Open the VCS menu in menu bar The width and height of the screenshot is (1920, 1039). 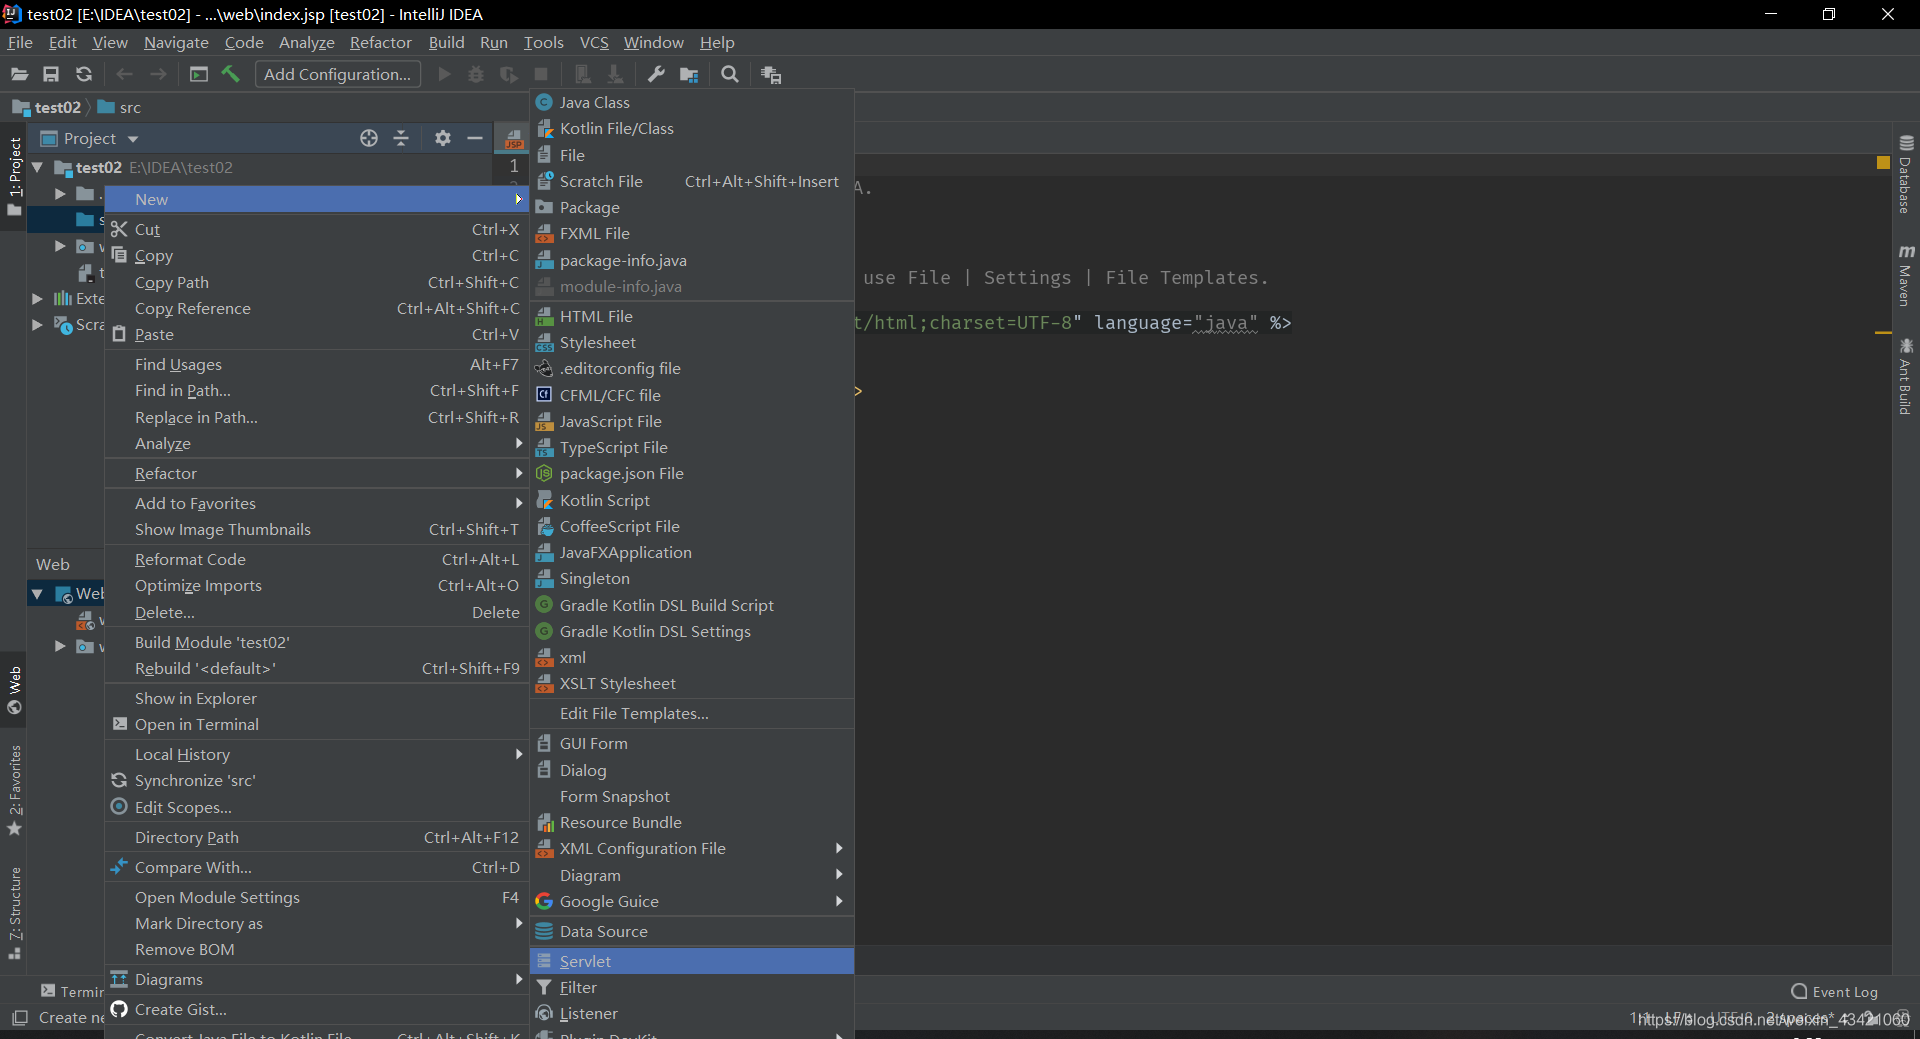[594, 42]
